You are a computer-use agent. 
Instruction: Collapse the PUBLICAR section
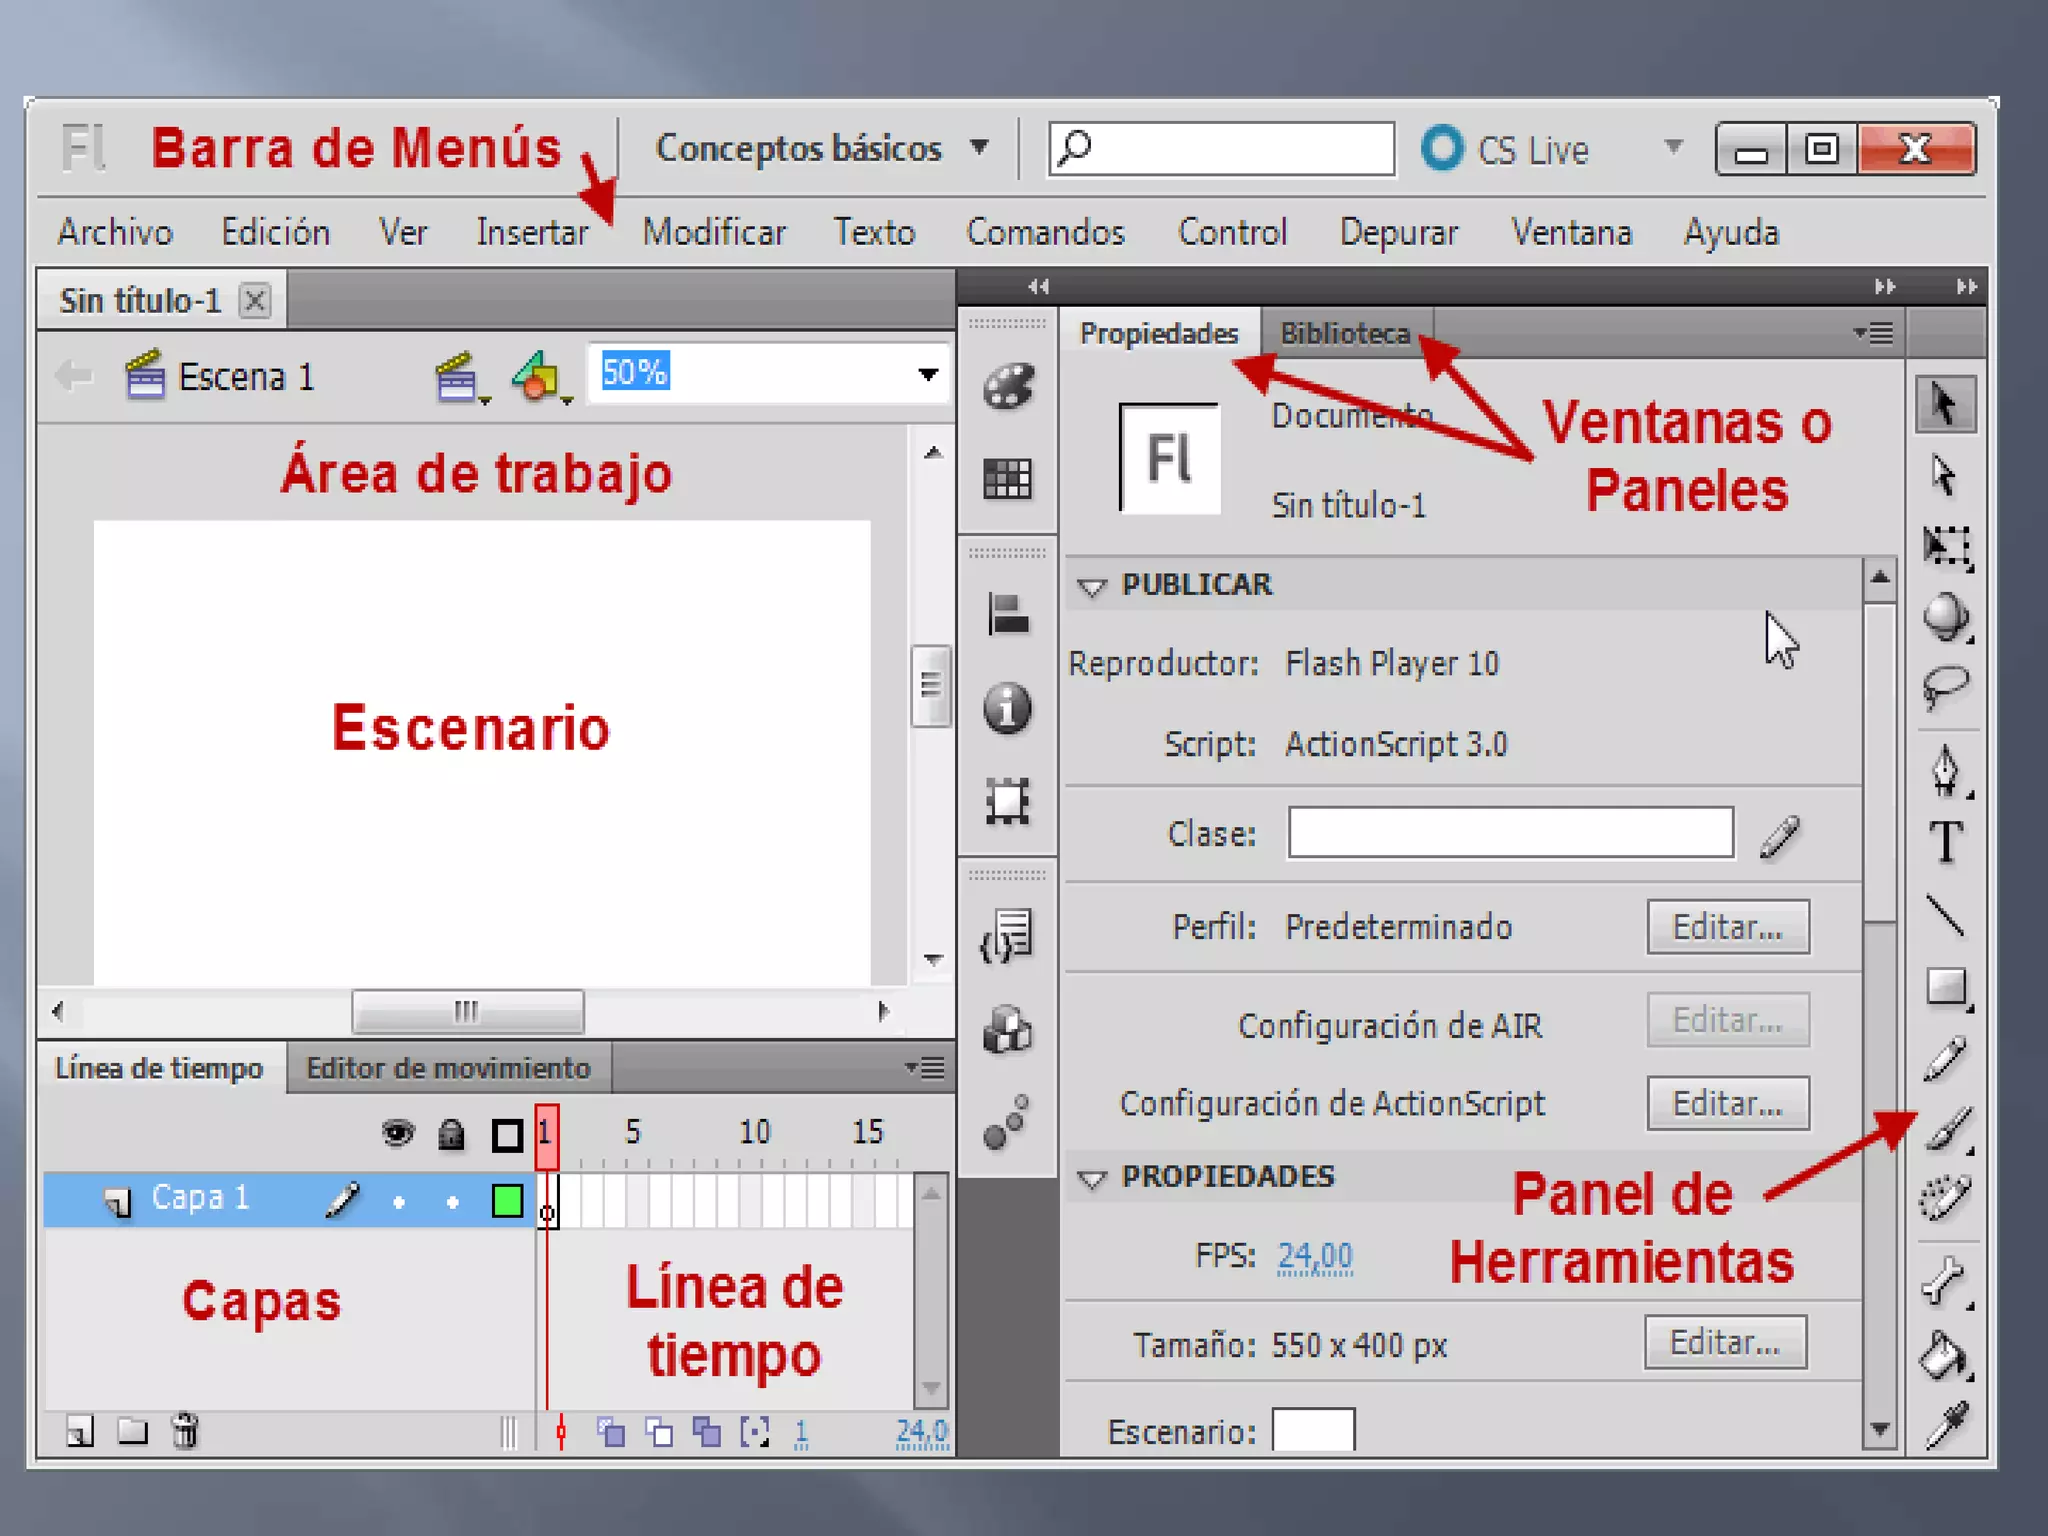[x=1092, y=586]
